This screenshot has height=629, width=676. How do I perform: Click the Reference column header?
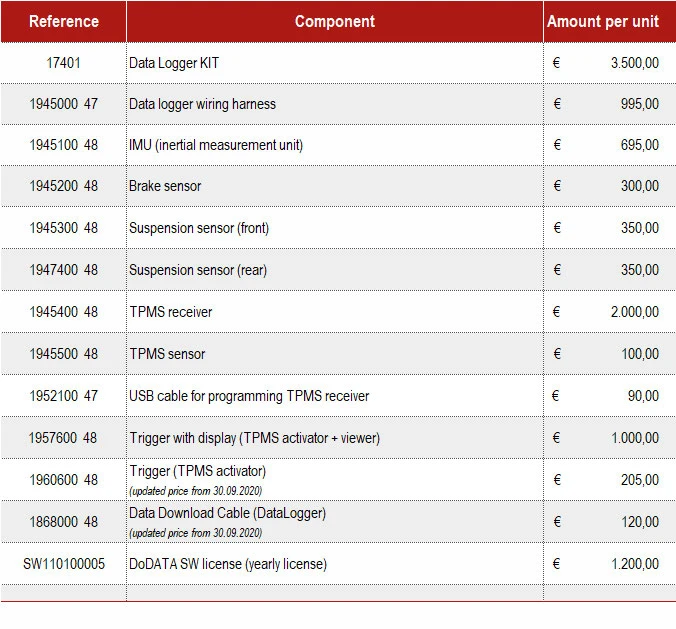pos(64,21)
